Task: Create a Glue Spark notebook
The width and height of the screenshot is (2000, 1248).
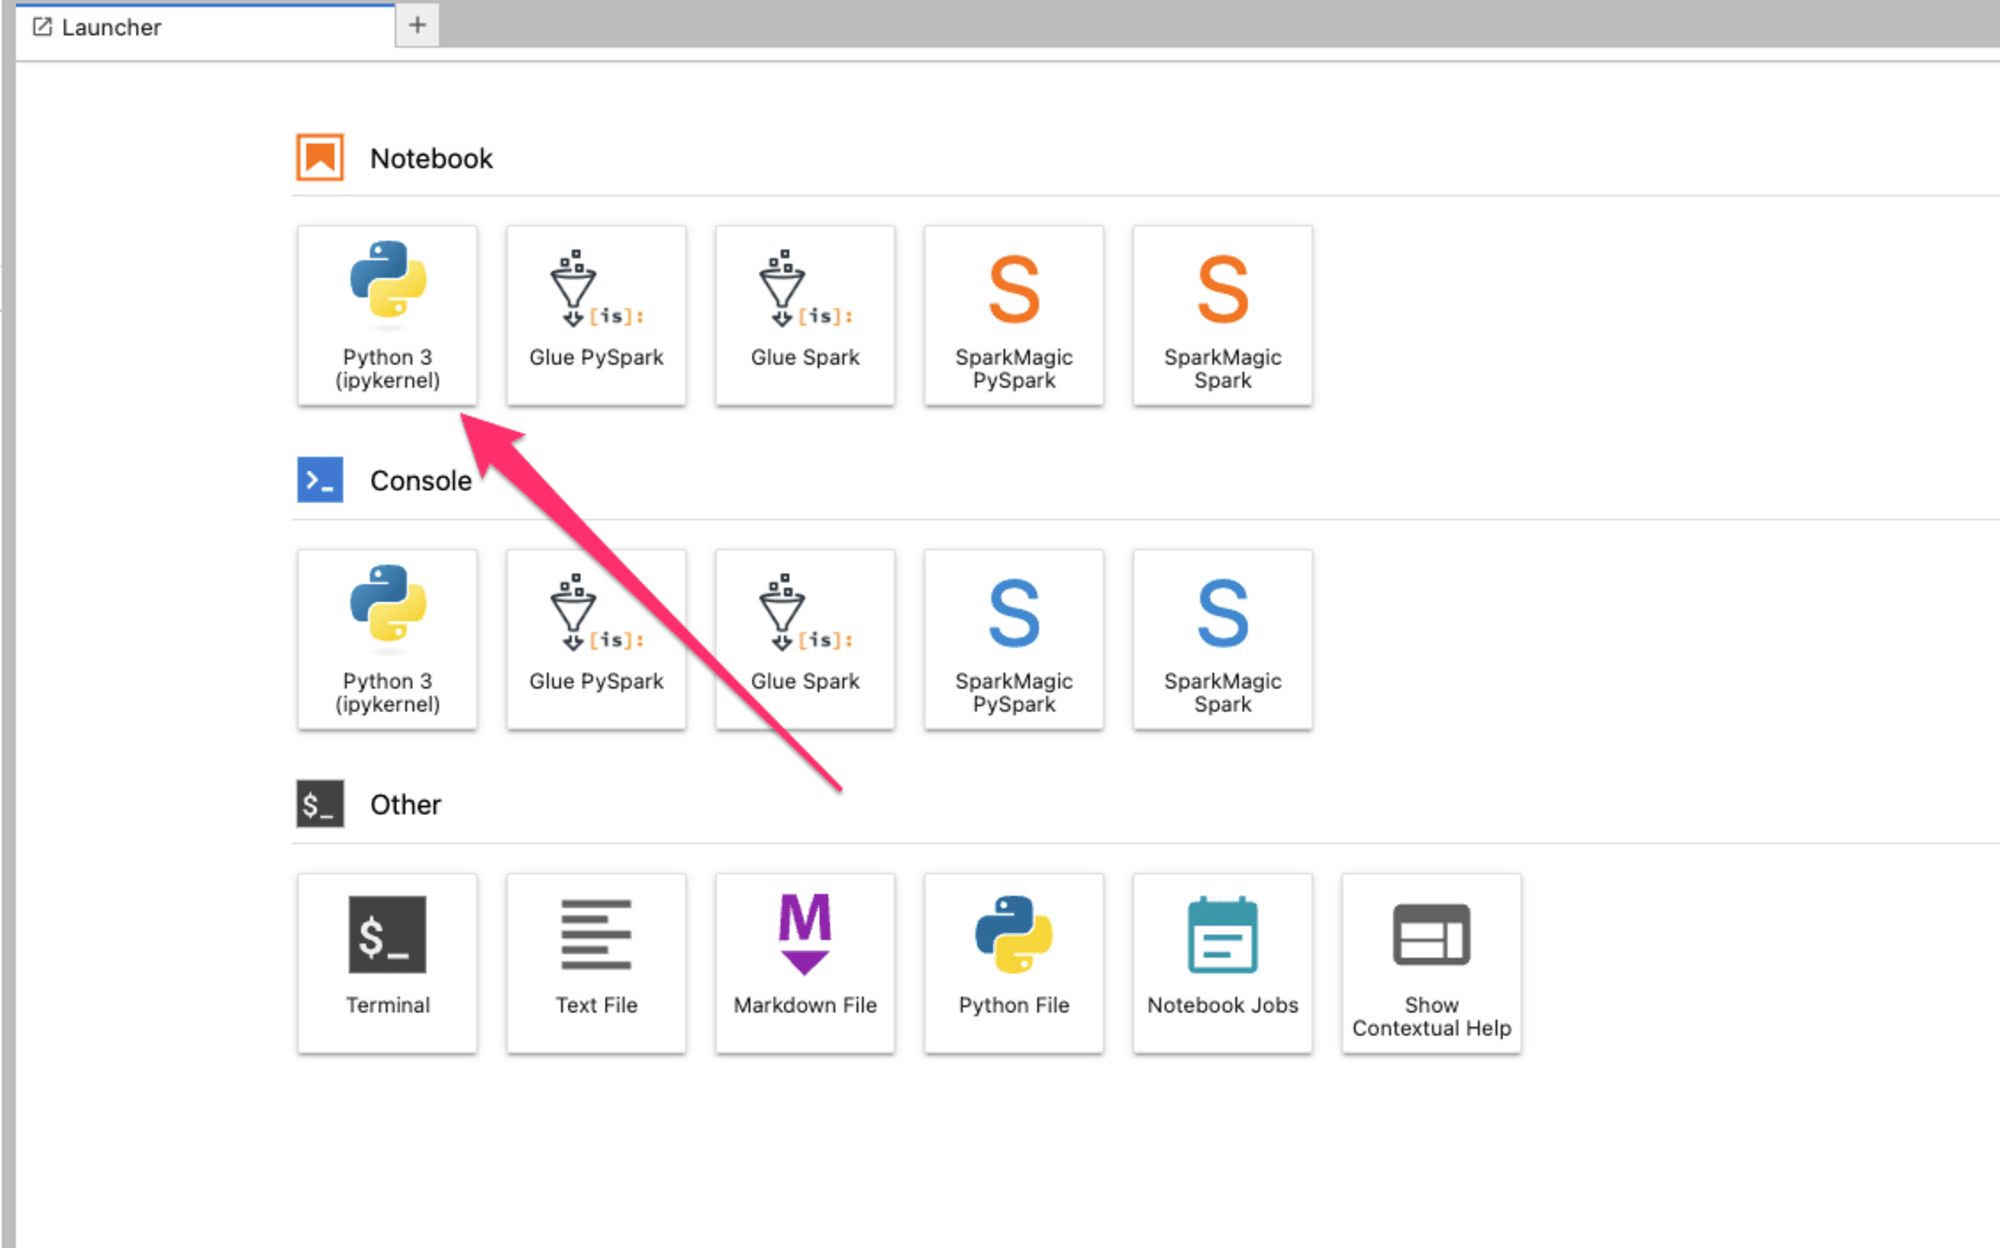Action: click(805, 315)
